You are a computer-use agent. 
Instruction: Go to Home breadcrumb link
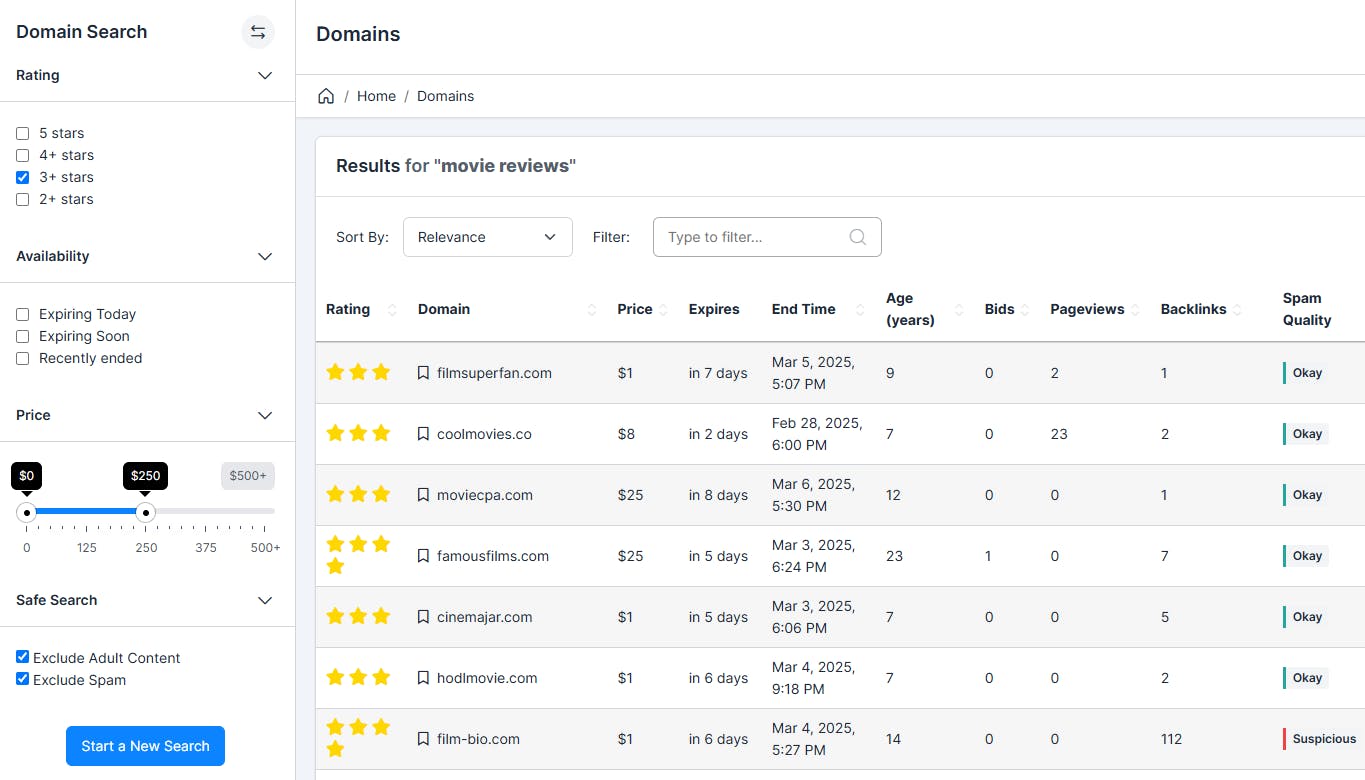(x=376, y=96)
